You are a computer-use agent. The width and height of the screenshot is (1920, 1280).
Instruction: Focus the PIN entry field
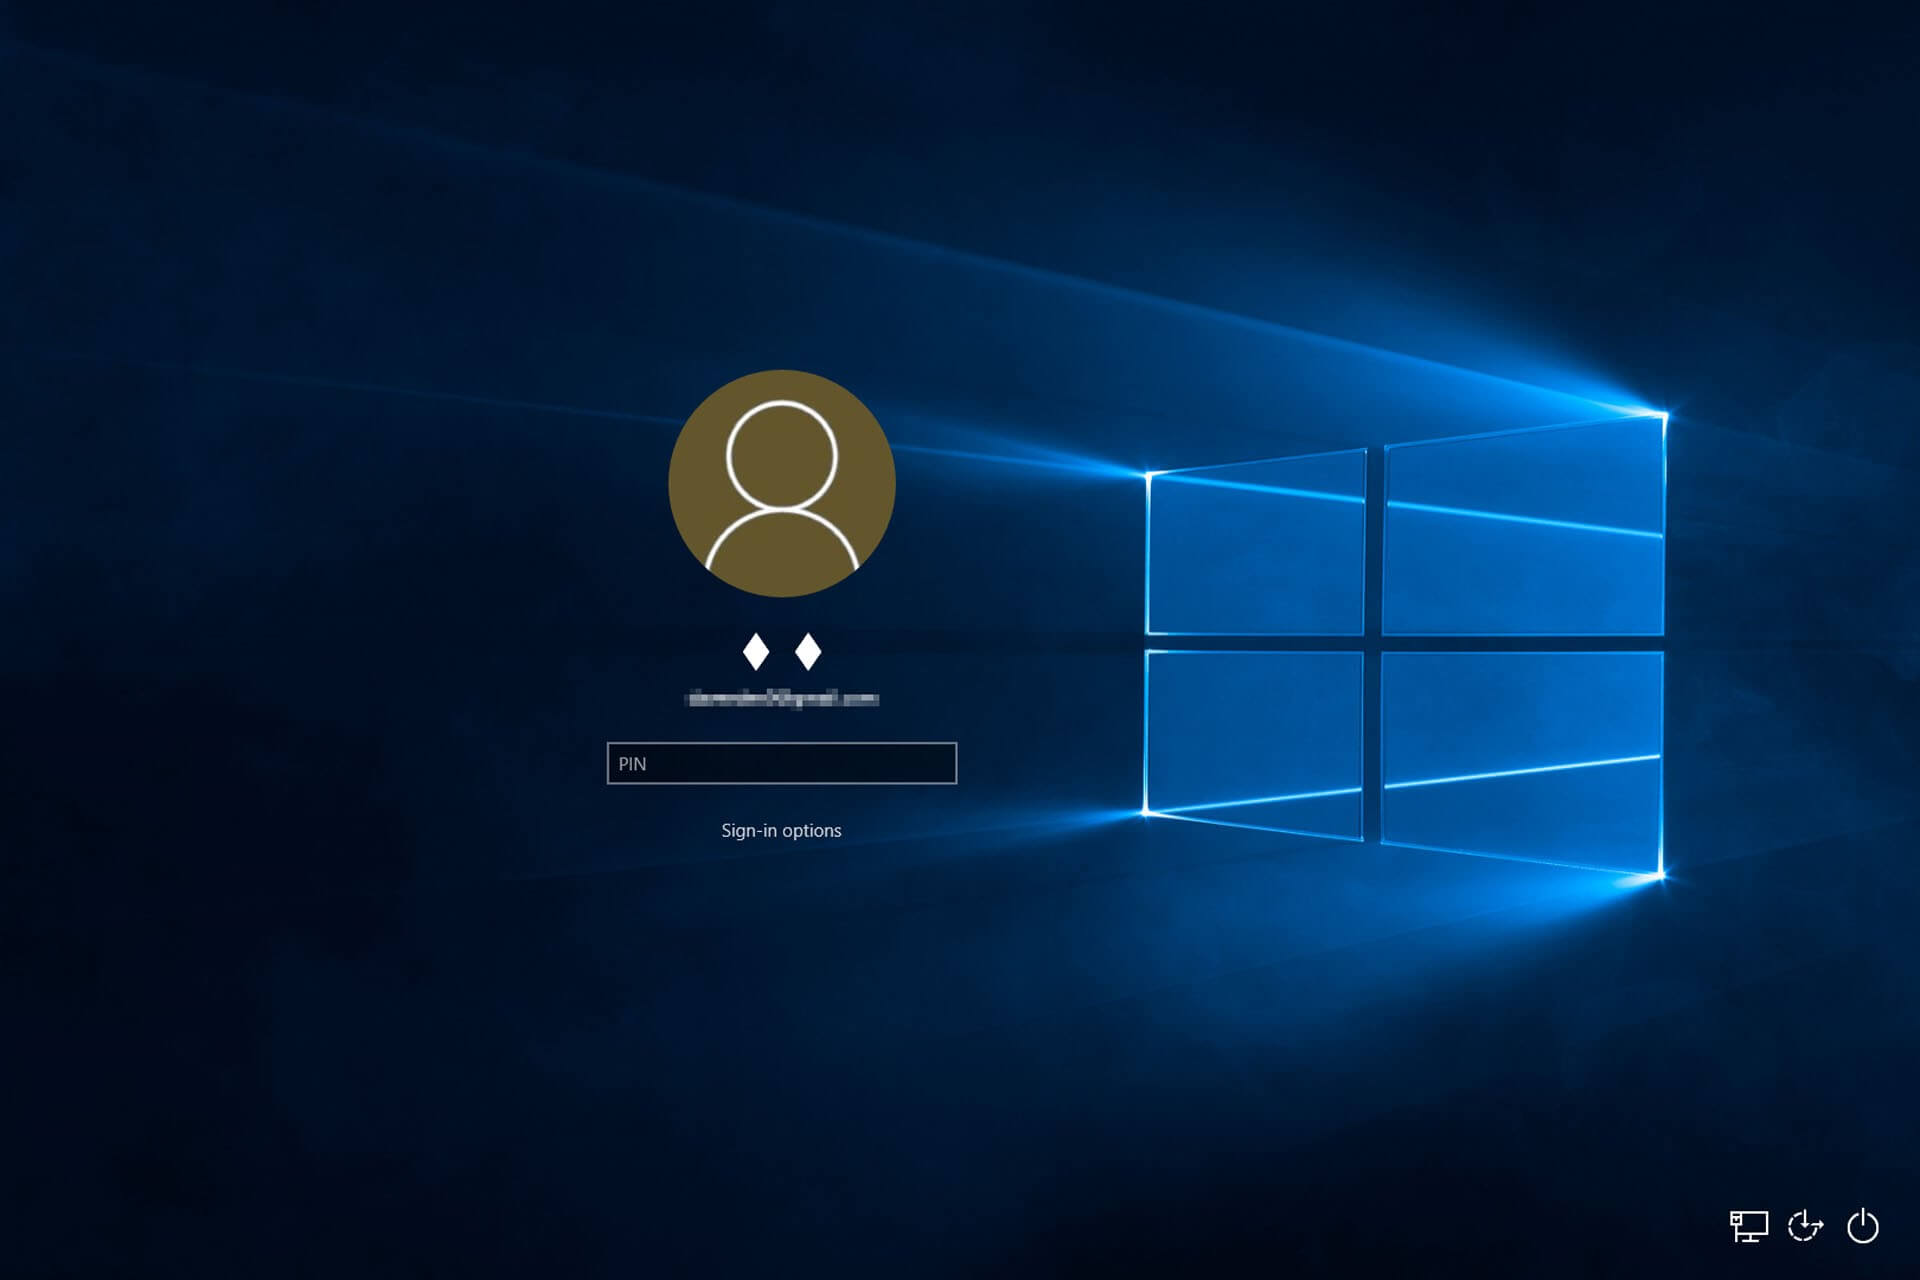click(781, 764)
